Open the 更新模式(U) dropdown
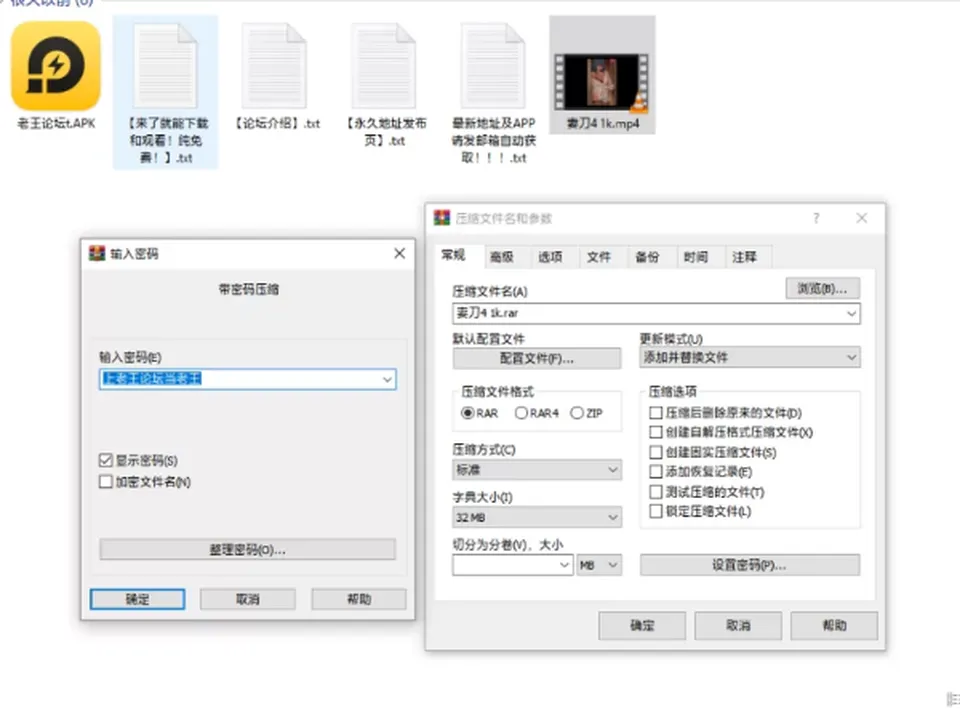Screen dimensions: 960x709 pos(750,358)
